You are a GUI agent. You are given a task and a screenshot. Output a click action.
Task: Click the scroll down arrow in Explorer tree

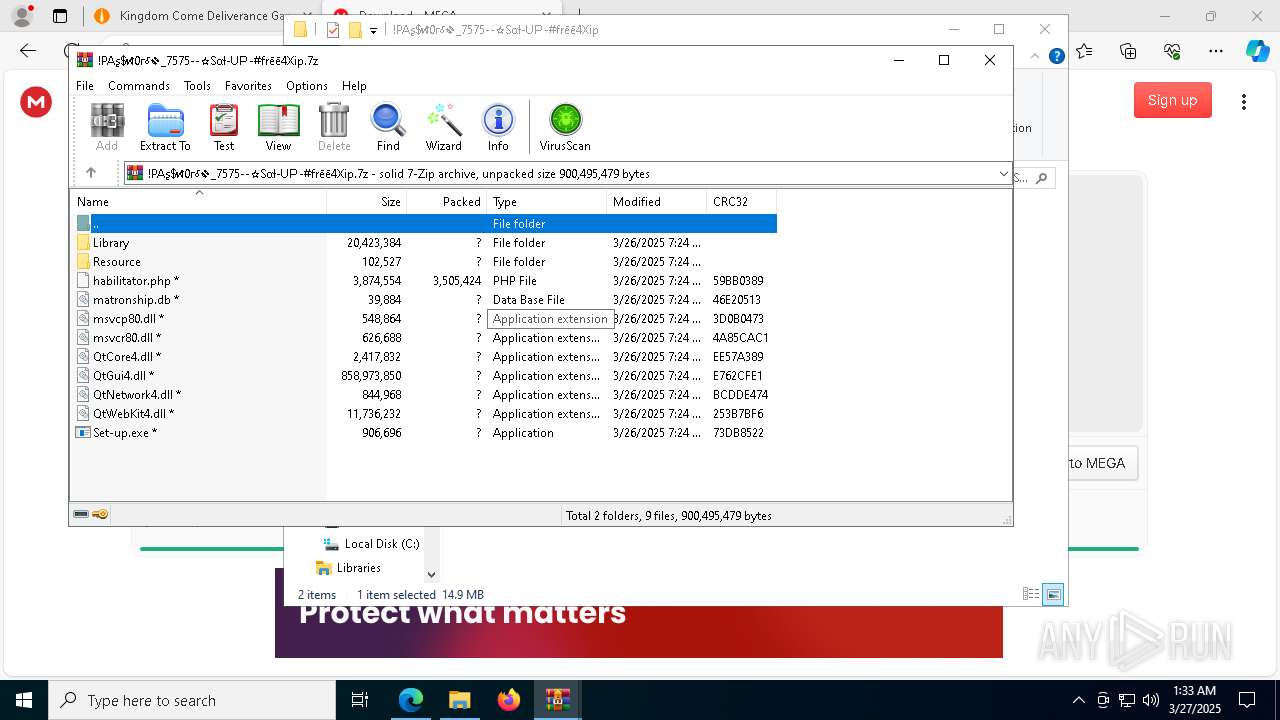click(432, 575)
